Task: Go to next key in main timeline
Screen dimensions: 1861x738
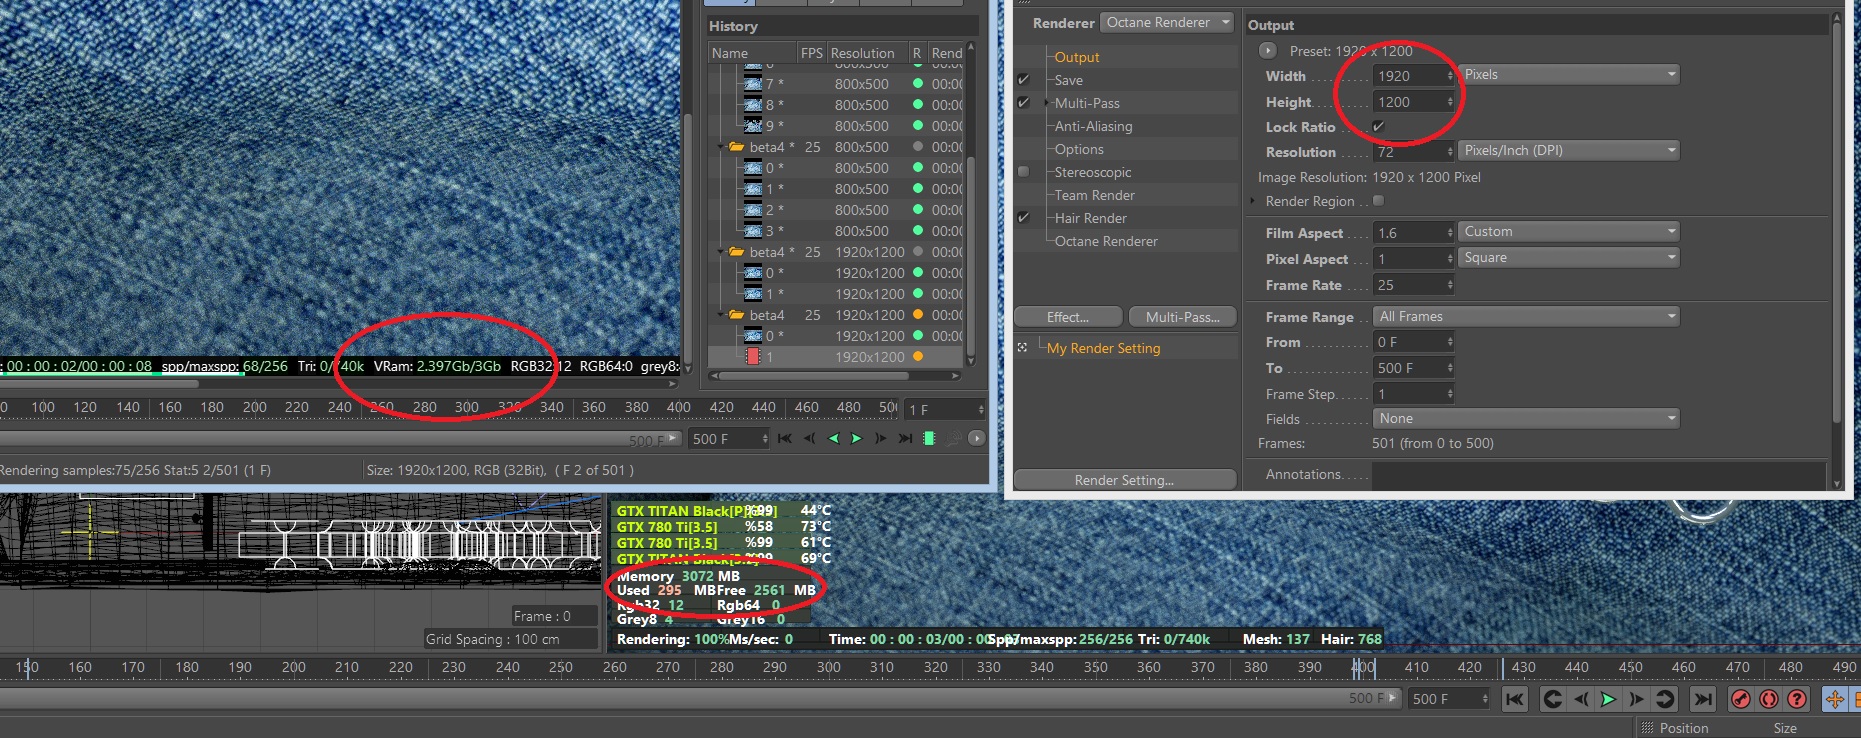Action: pos(1665,699)
